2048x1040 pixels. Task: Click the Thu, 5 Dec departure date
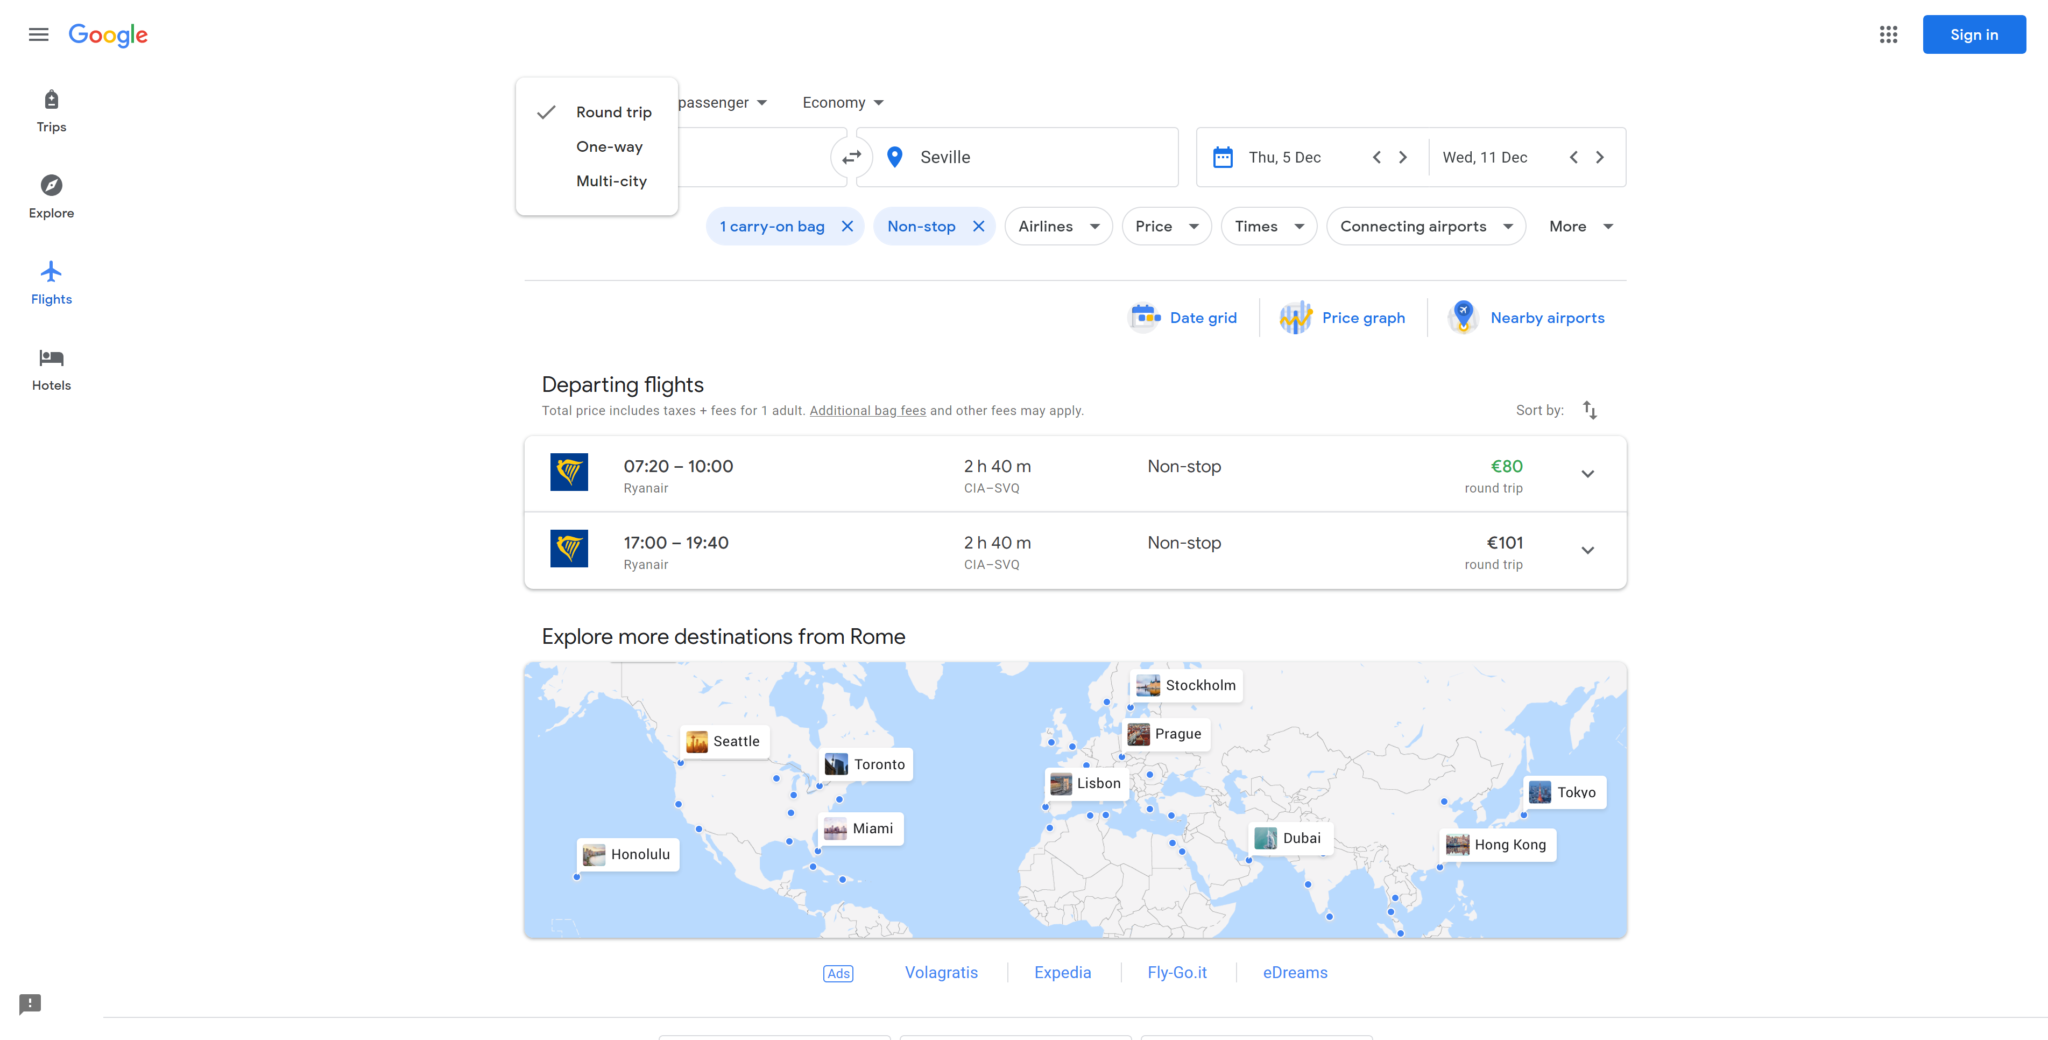tap(1285, 157)
